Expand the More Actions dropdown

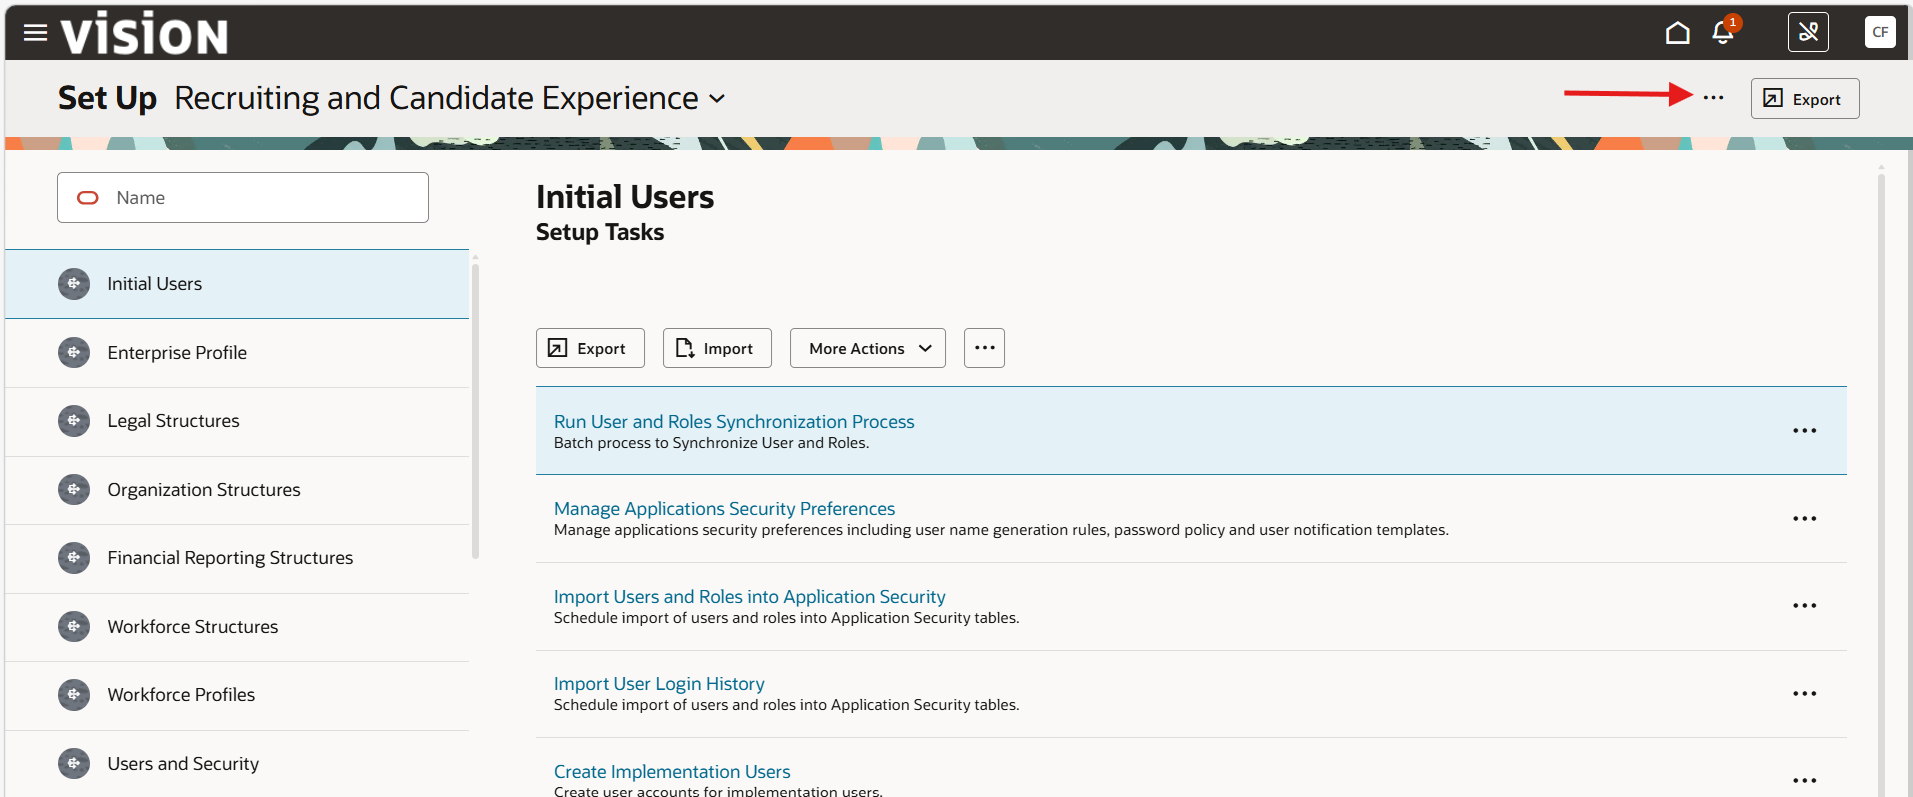click(867, 348)
